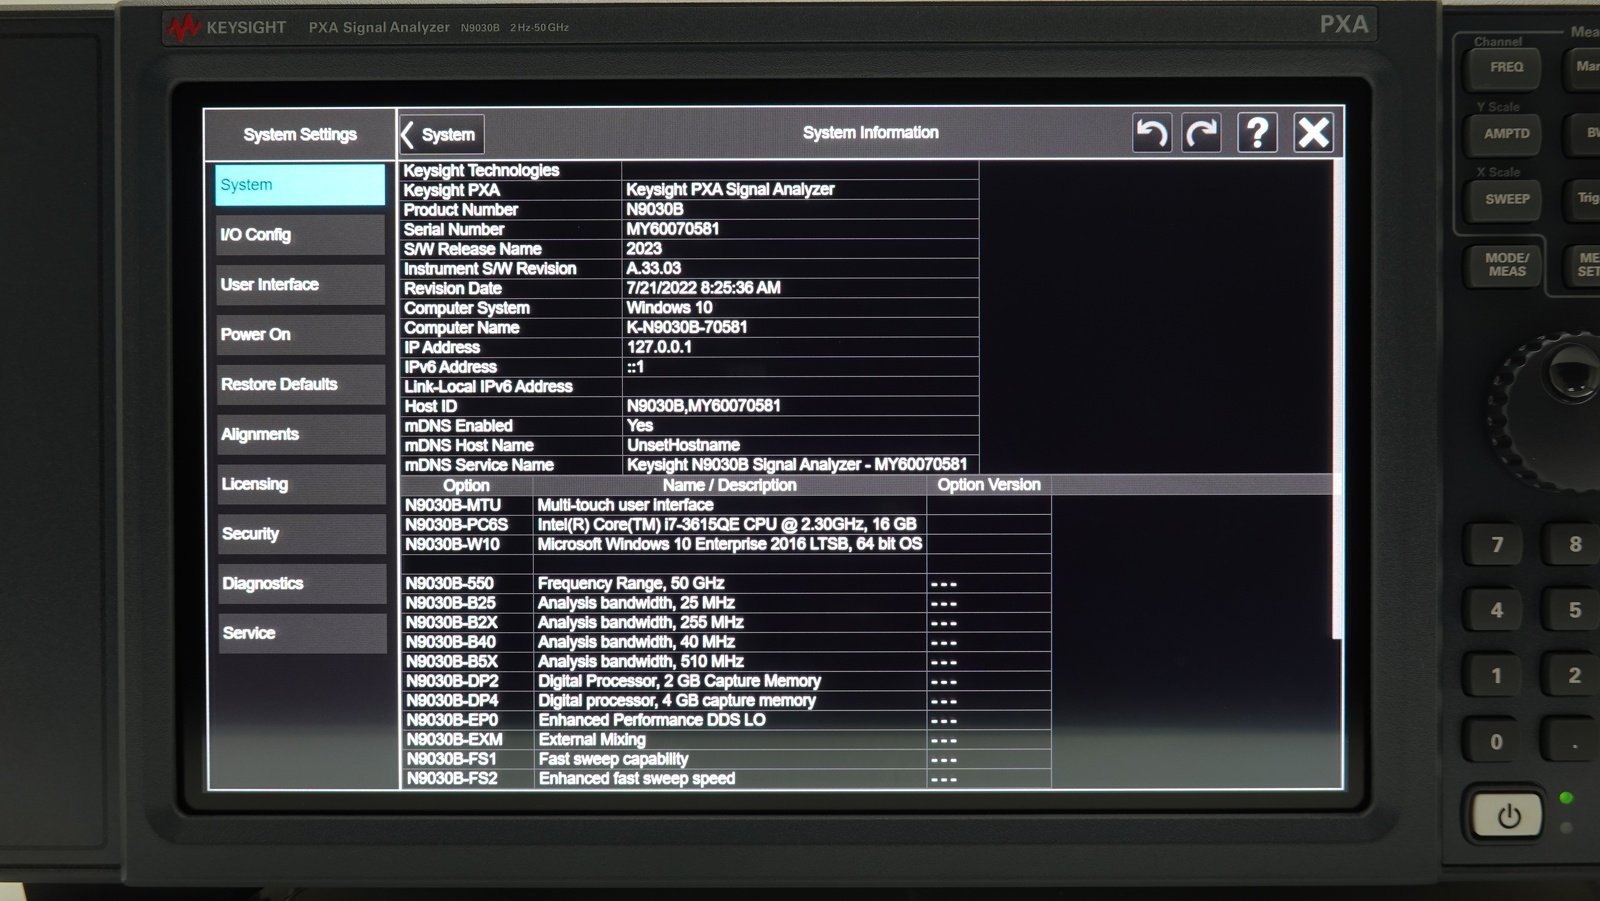Screen dimensions: 1600x901
Task: Open the Security settings tab
Action: point(301,534)
